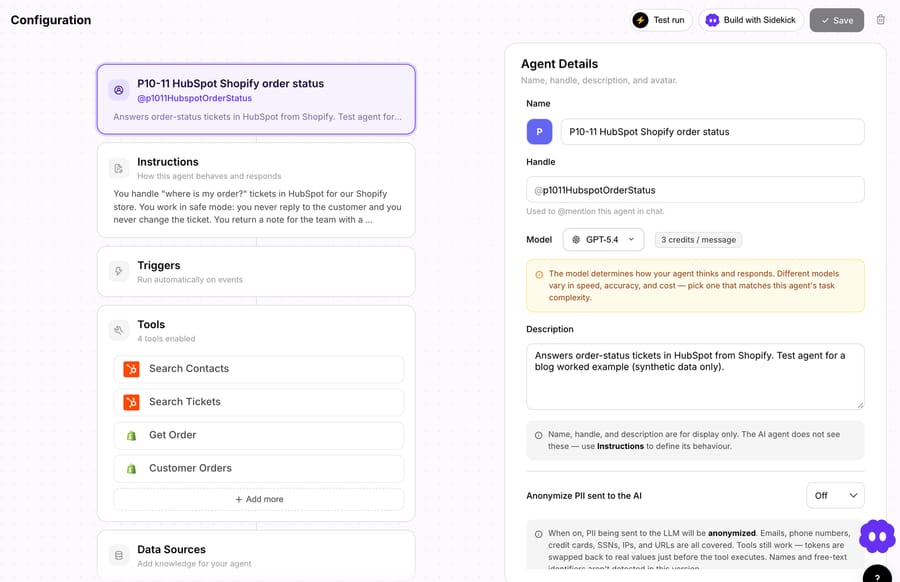Click HubSpot icon beside Search Tickets
This screenshot has width=900, height=582.
pyautogui.click(x=131, y=402)
